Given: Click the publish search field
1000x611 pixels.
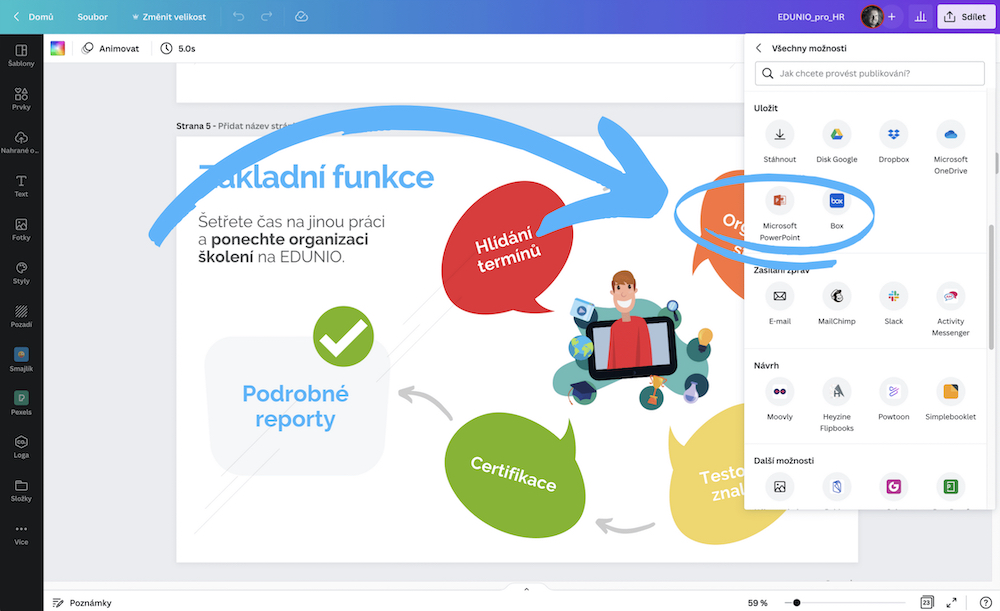Looking at the screenshot, I should coord(869,73).
